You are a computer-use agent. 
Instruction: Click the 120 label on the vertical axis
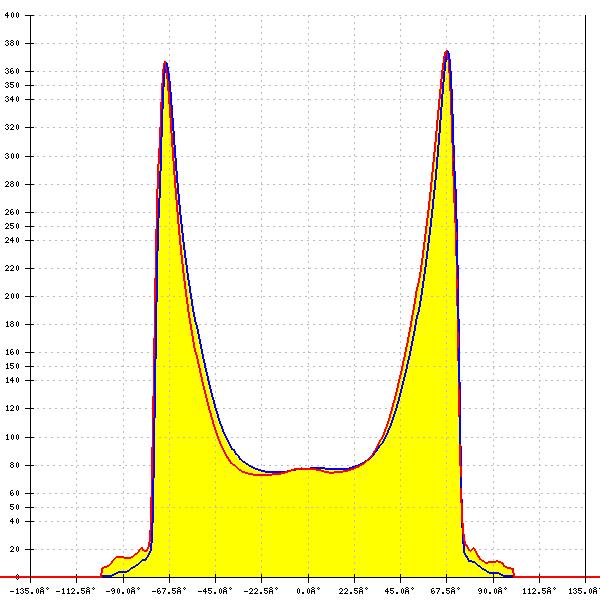[12, 408]
